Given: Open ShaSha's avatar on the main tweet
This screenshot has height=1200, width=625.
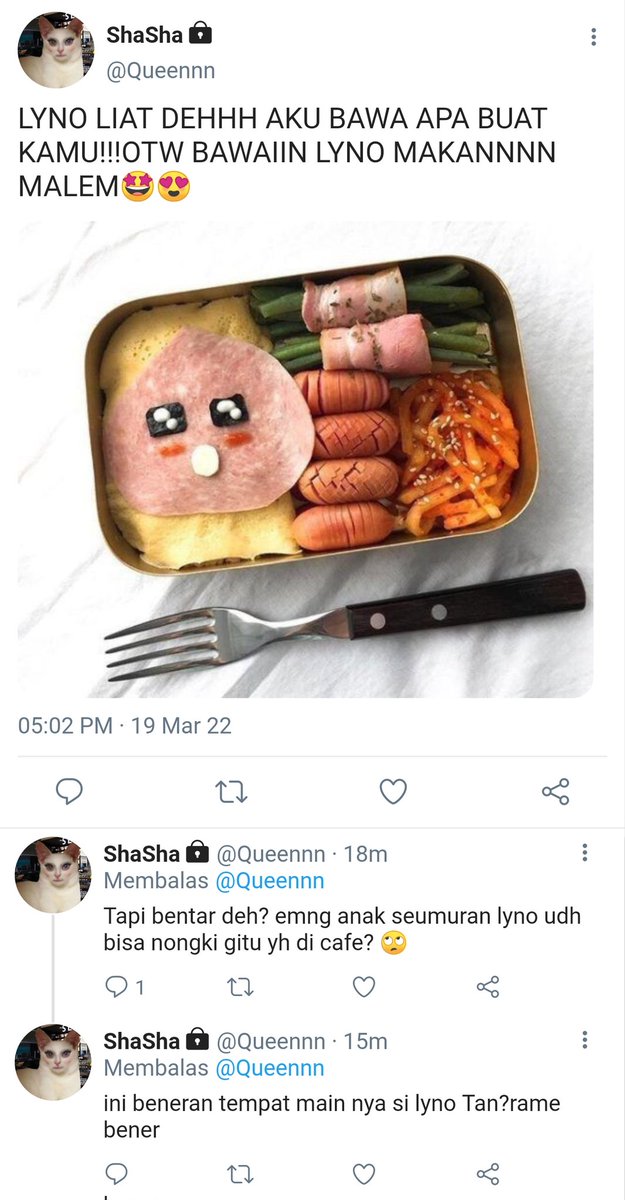Looking at the screenshot, I should [x=55, y=51].
